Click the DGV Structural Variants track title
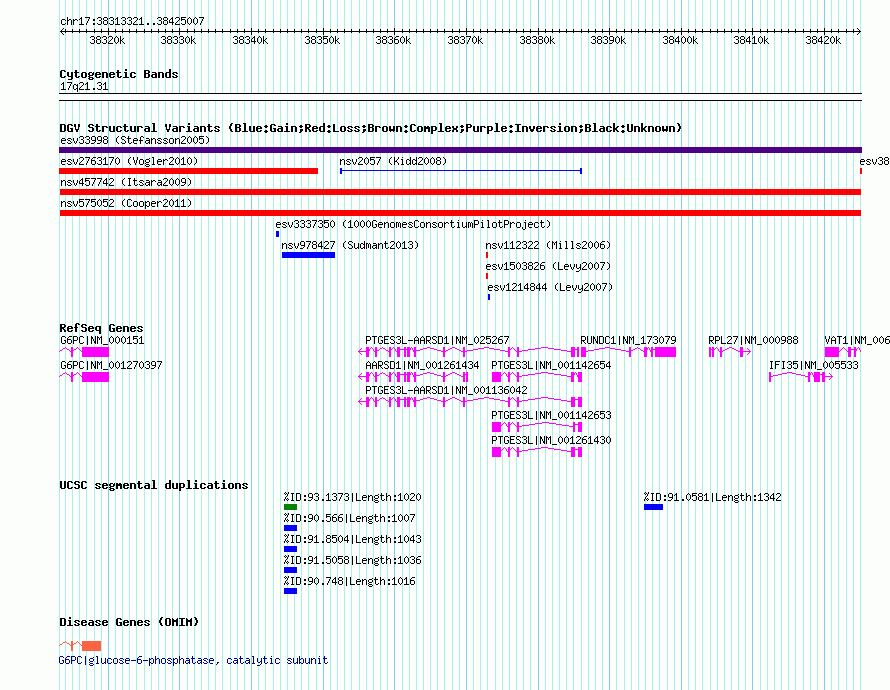 point(371,128)
